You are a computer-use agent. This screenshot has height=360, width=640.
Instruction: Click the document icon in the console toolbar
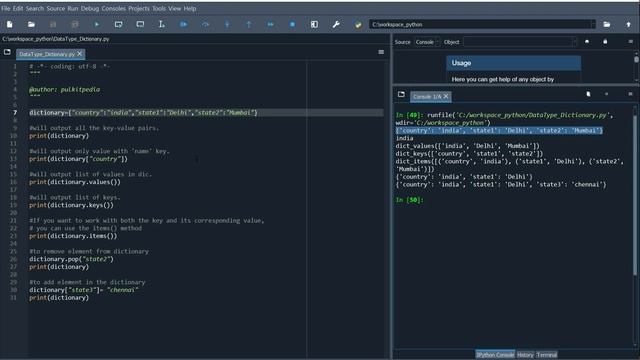click(x=589, y=94)
